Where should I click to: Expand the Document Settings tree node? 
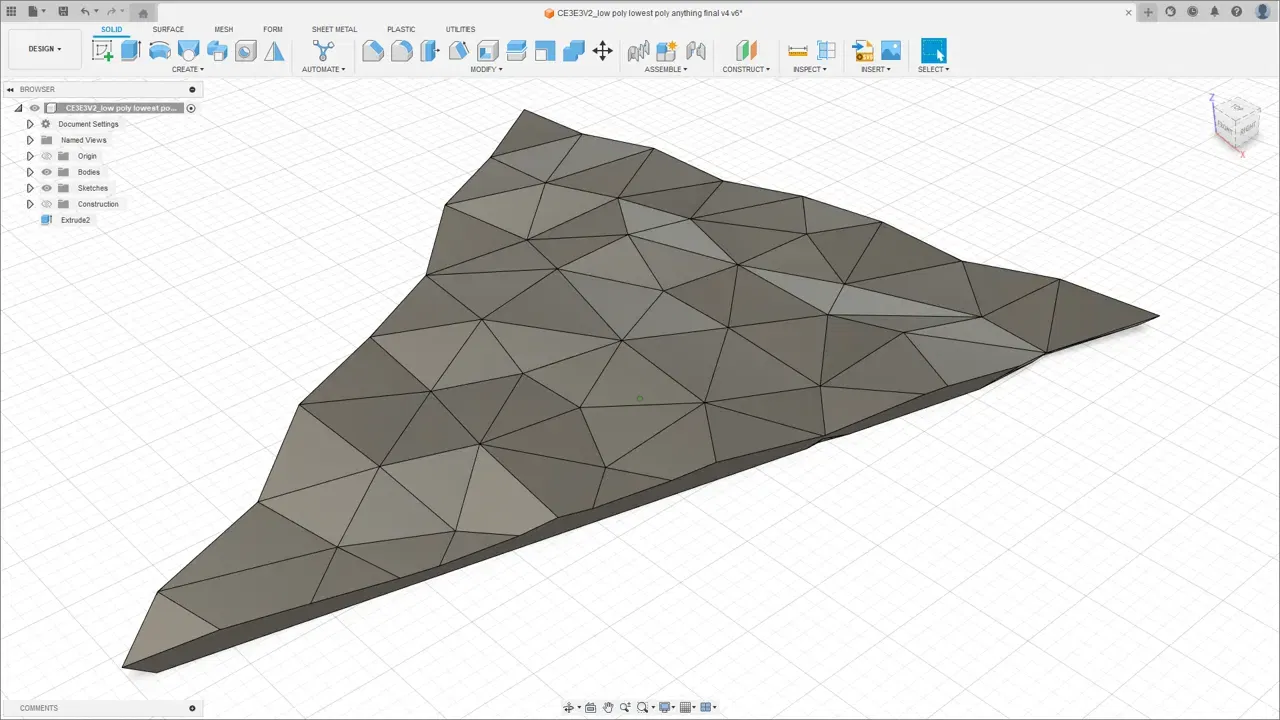pos(30,124)
